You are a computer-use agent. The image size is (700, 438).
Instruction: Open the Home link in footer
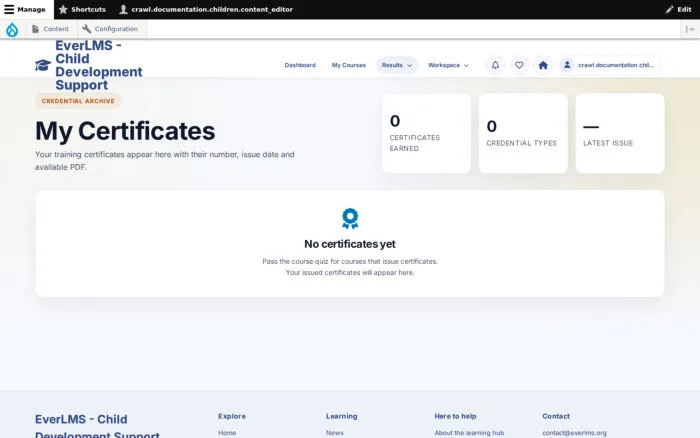click(227, 433)
